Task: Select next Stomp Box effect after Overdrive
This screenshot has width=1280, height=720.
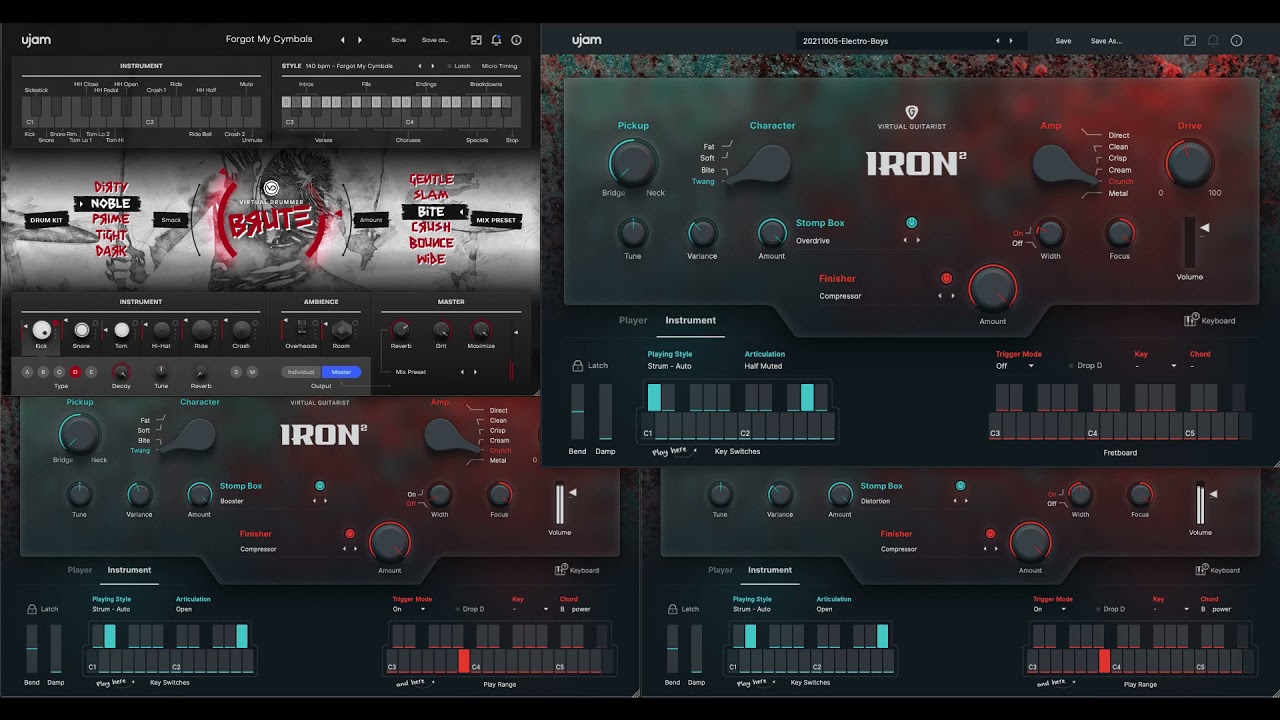Action: coord(919,241)
